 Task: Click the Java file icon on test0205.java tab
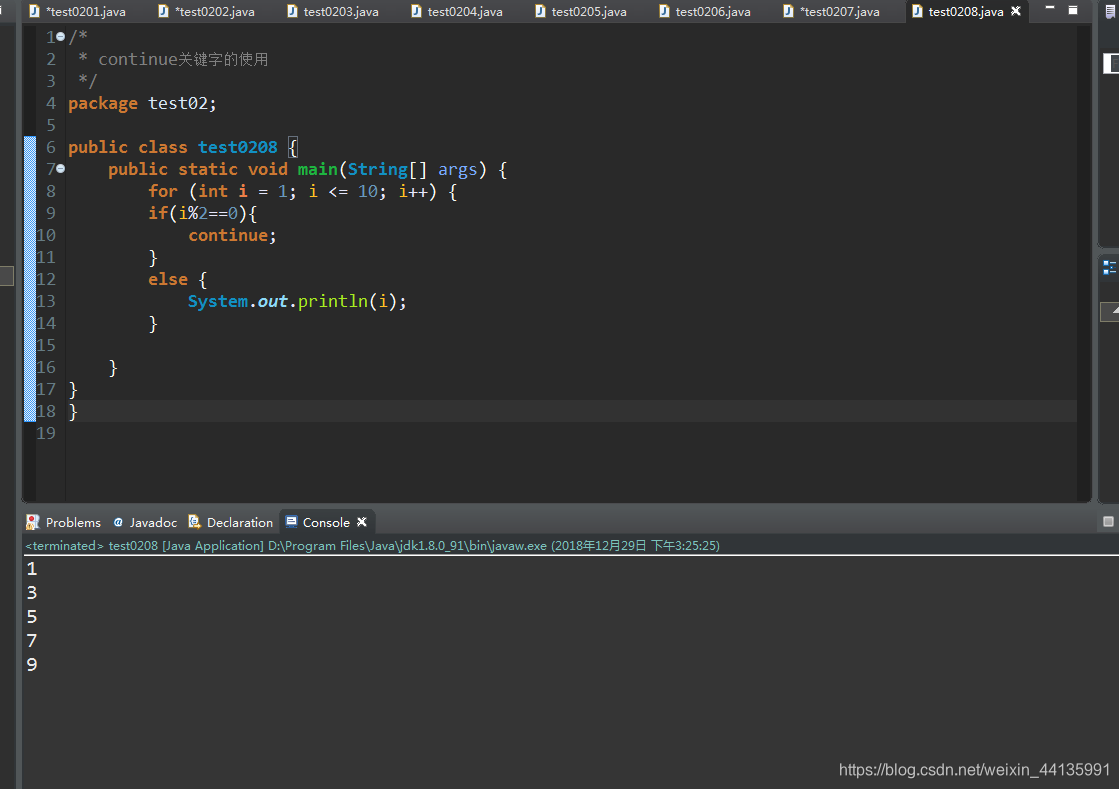[x=540, y=11]
